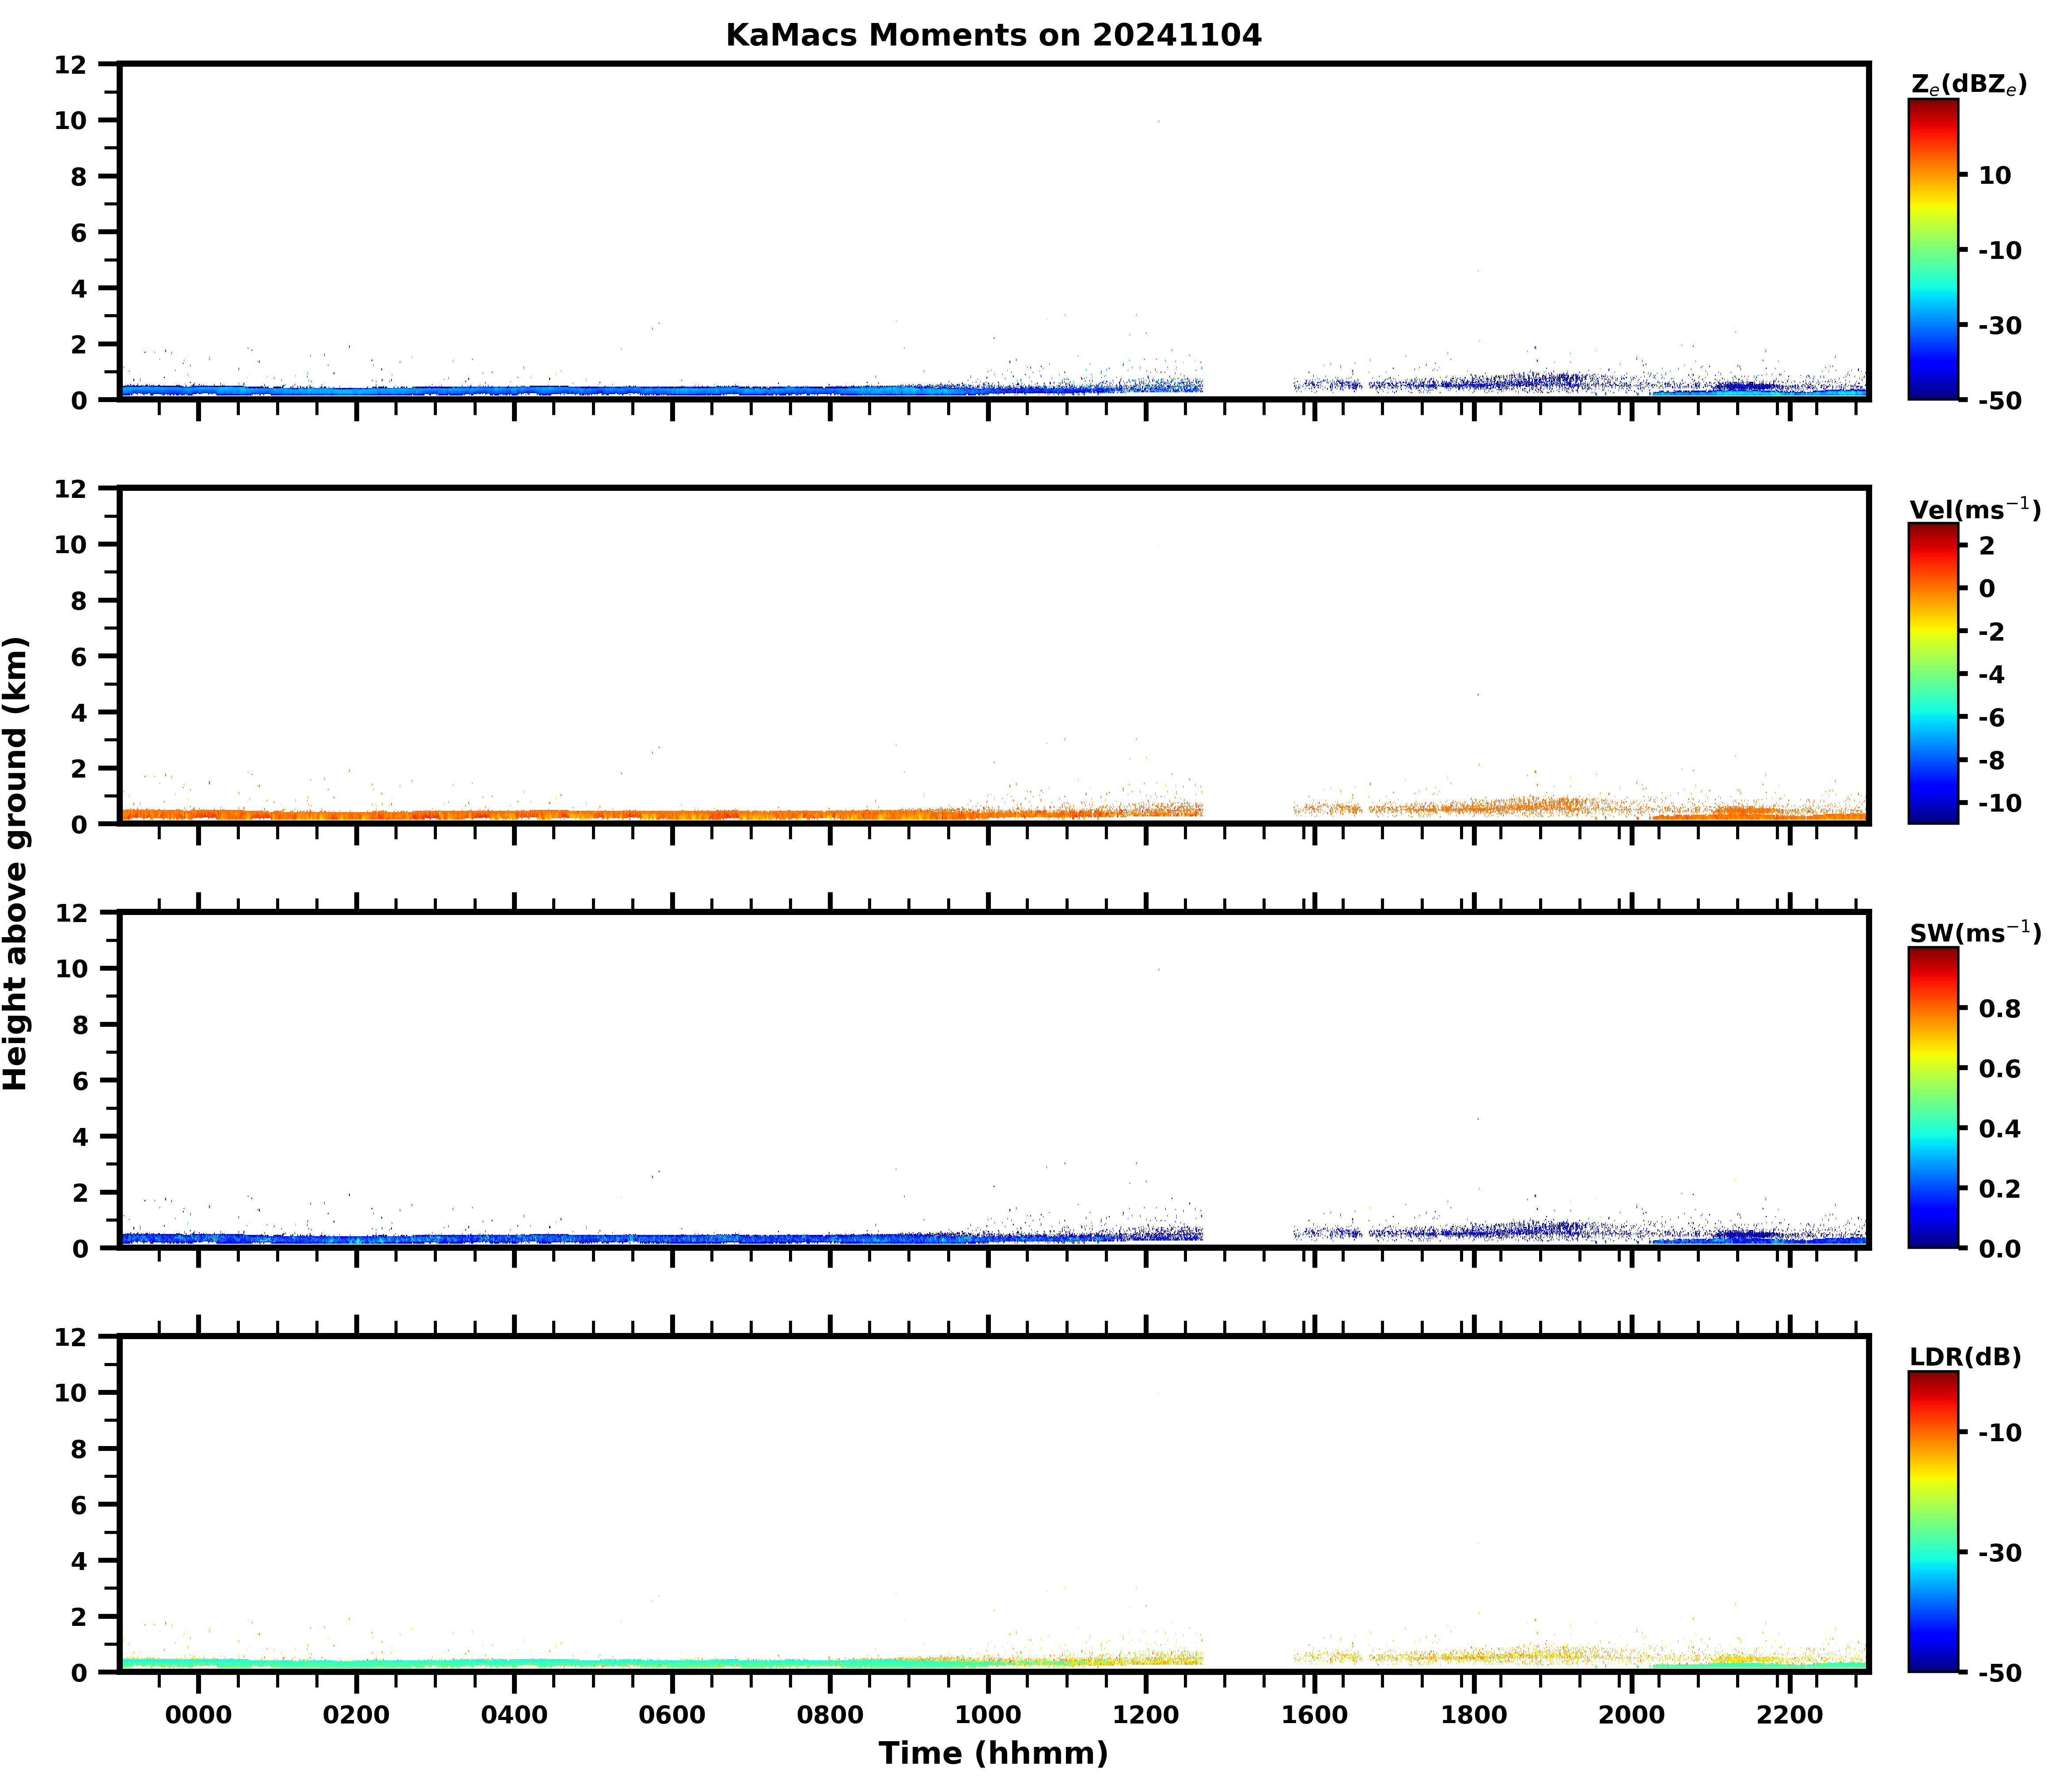This screenshot has width=2063, height=1792.
Task: Click the SW spectral width colorbar
Action: click(x=1933, y=1098)
